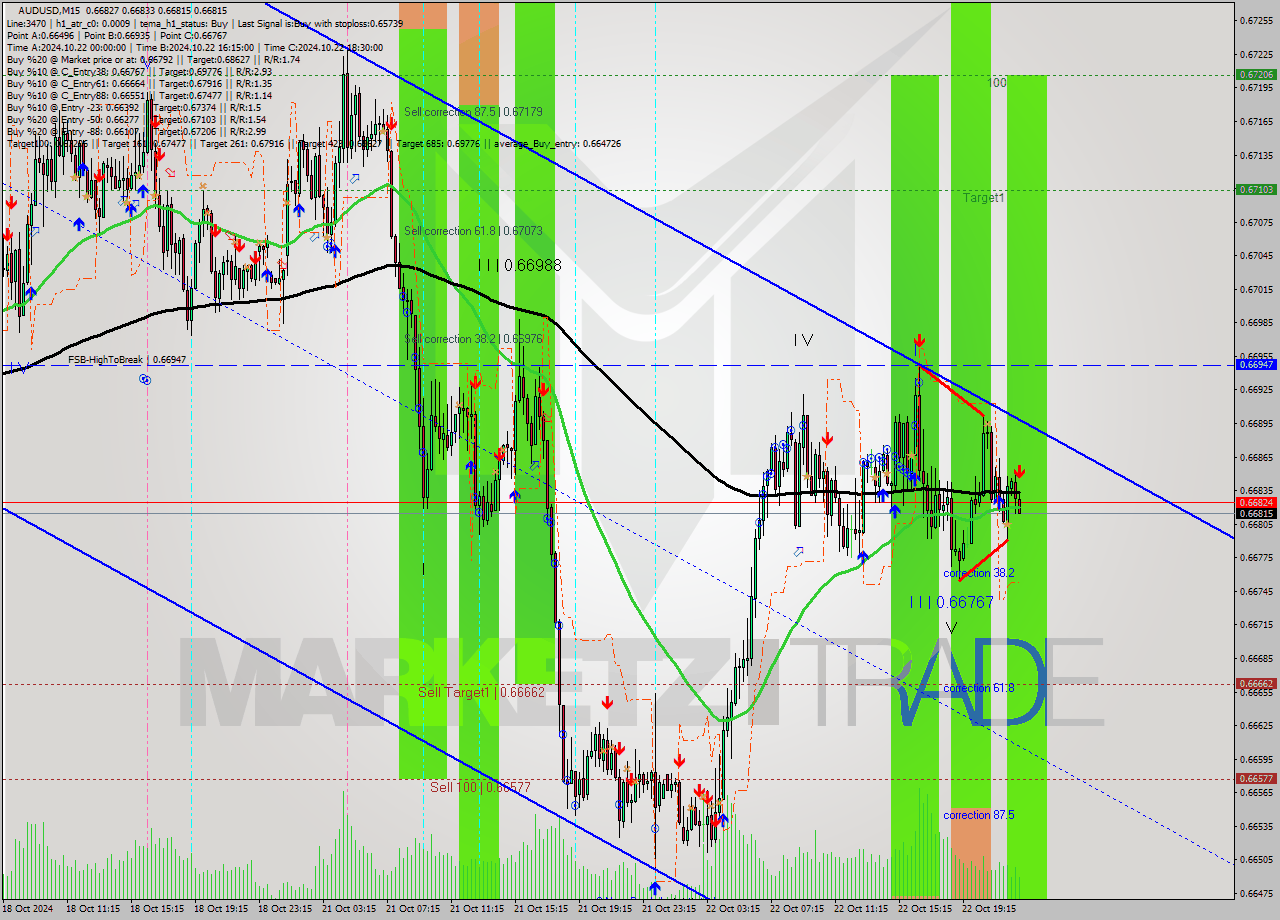Click the red sell arrow above the 0.66947 peak
Viewport: 1280px width, 920px height.
[x=919, y=343]
